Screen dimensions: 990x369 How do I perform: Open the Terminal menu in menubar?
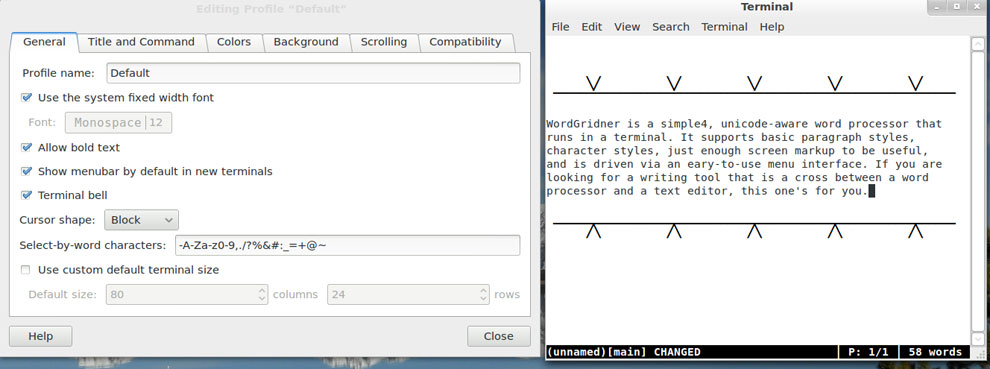(724, 27)
